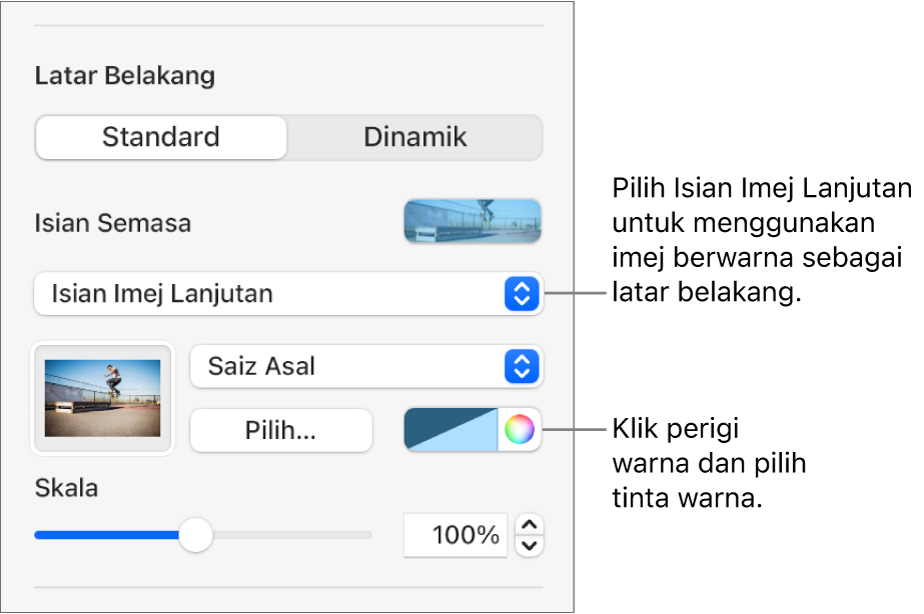Switch to the Dinamik background tab
This screenshot has height=614, width=924.
tap(415, 137)
